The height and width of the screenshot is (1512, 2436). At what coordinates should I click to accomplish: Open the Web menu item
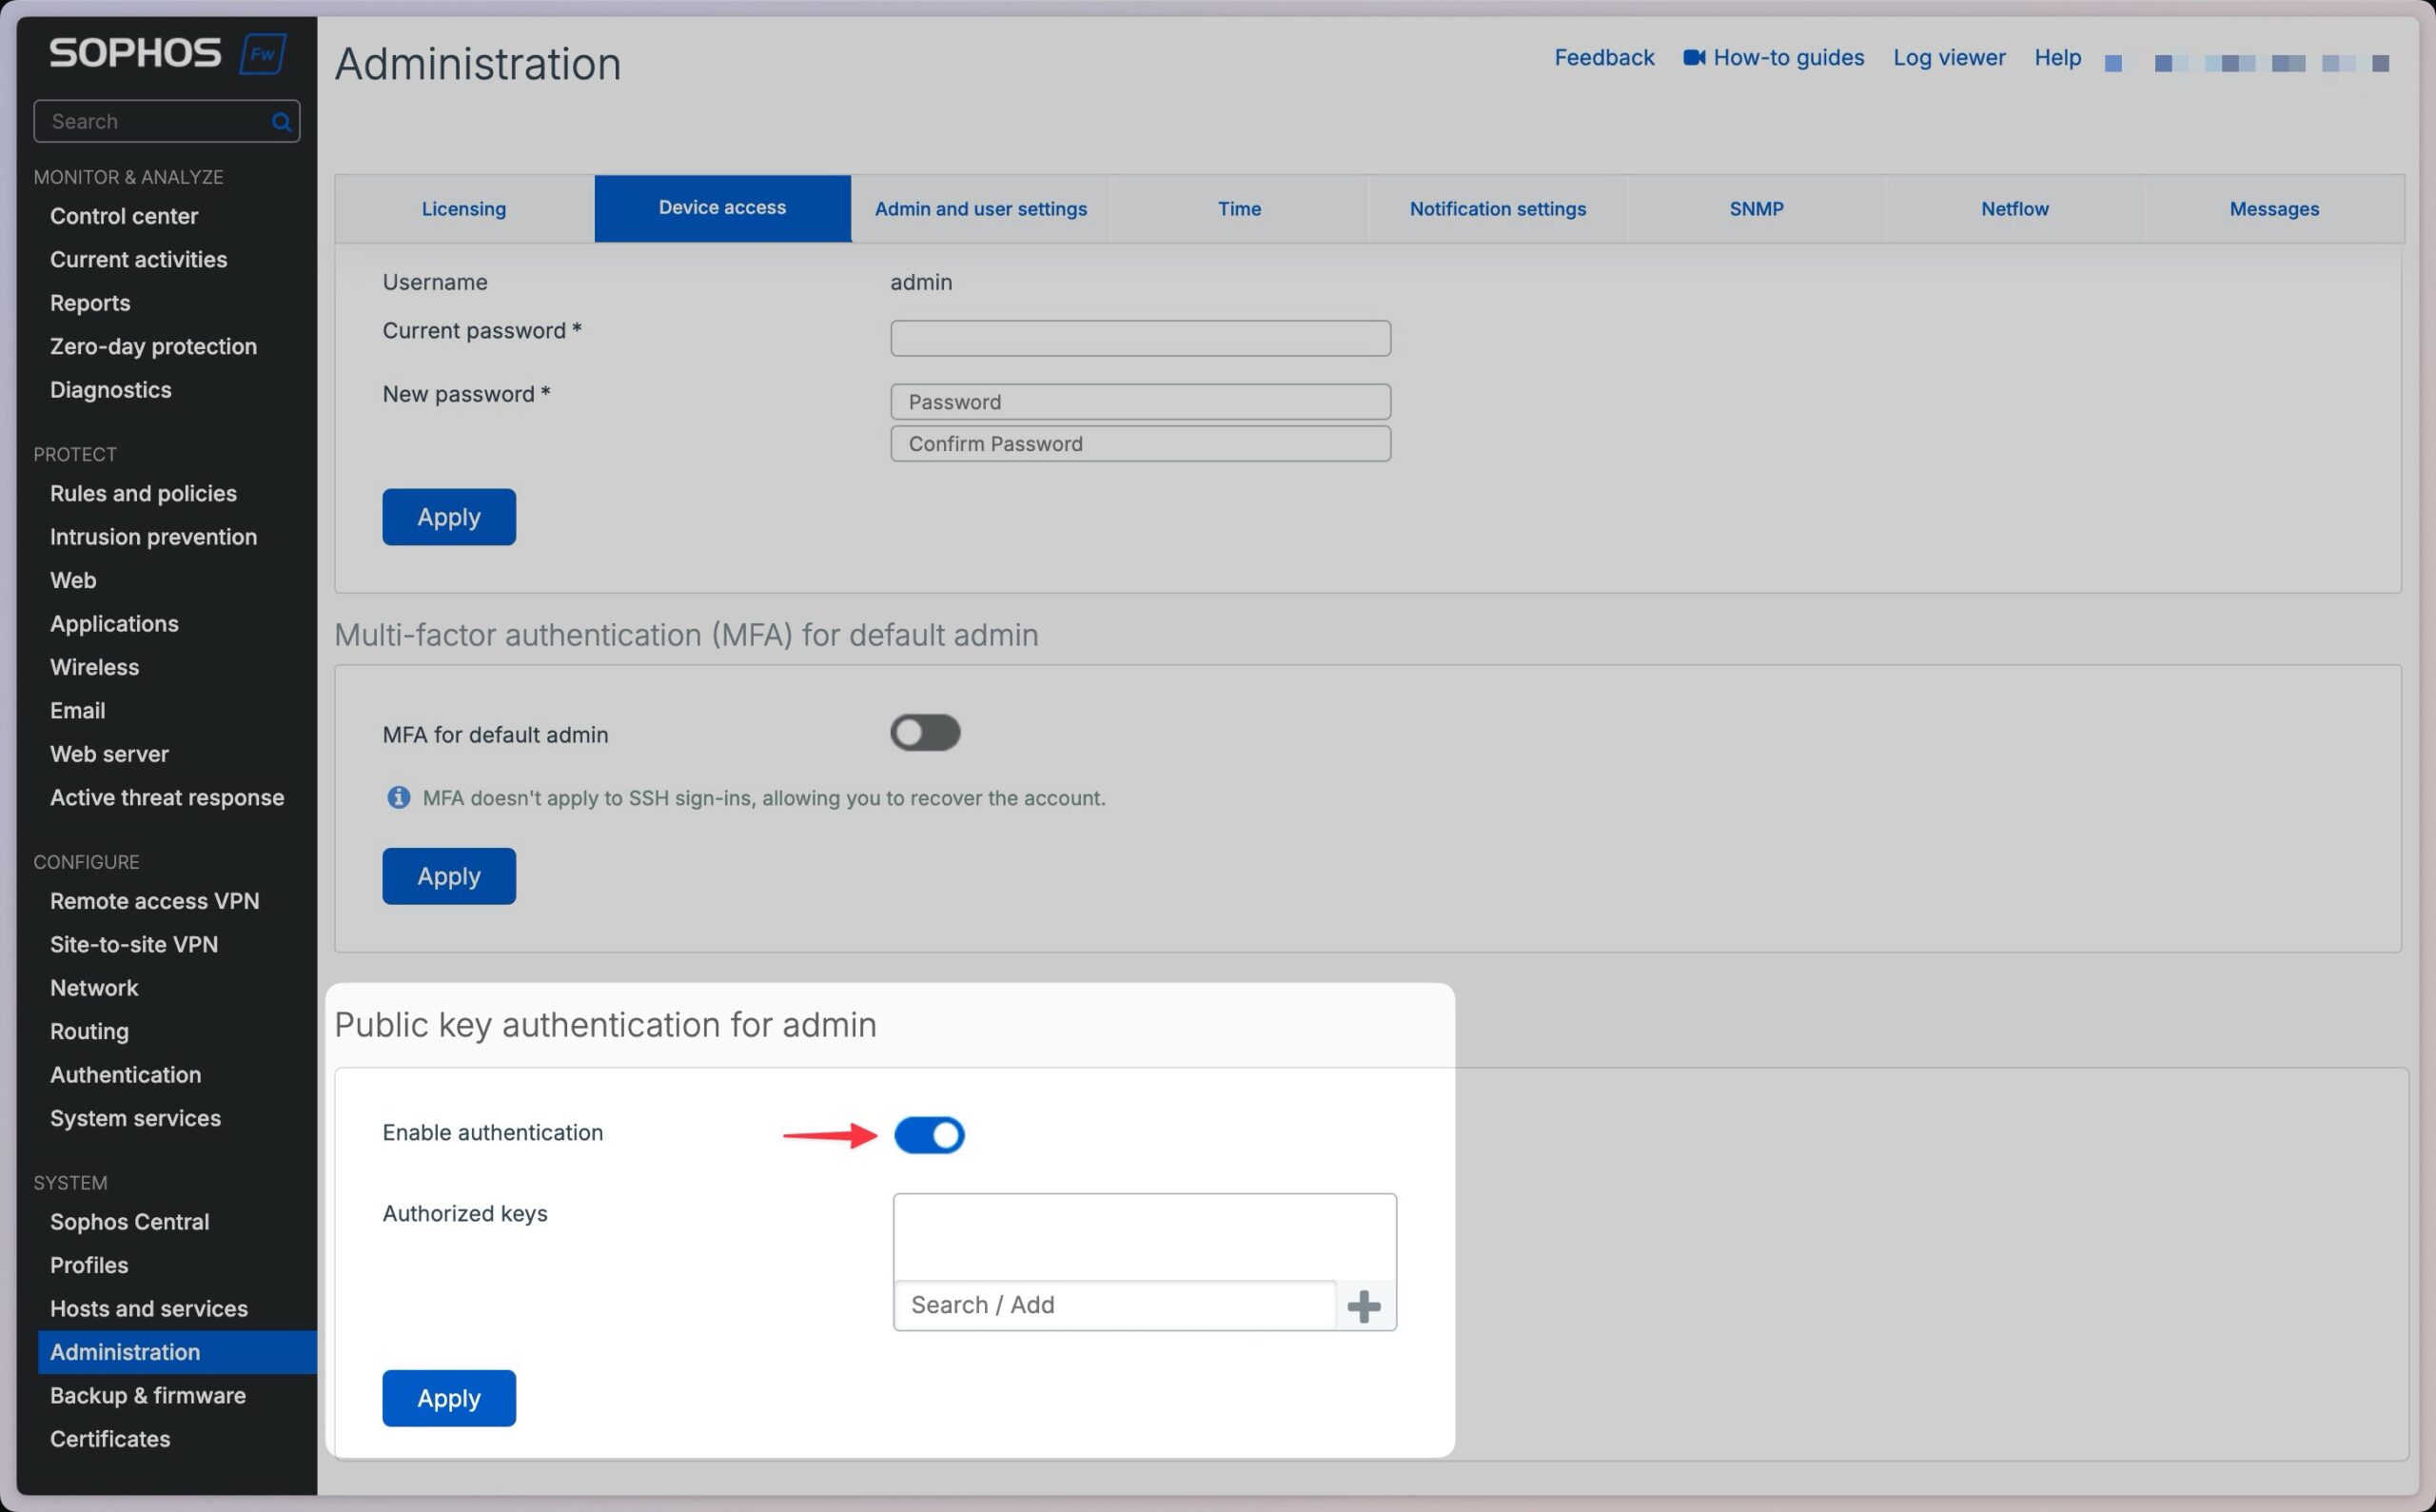point(73,581)
